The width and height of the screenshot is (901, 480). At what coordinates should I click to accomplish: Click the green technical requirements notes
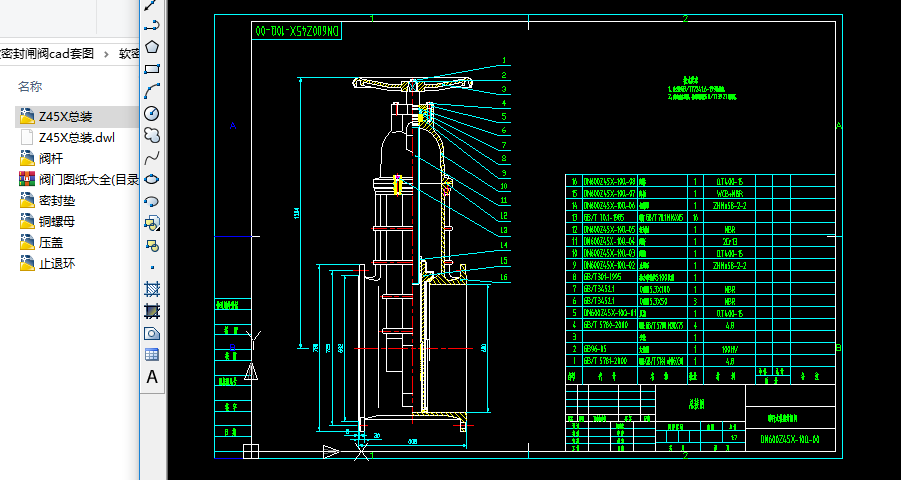(x=702, y=90)
